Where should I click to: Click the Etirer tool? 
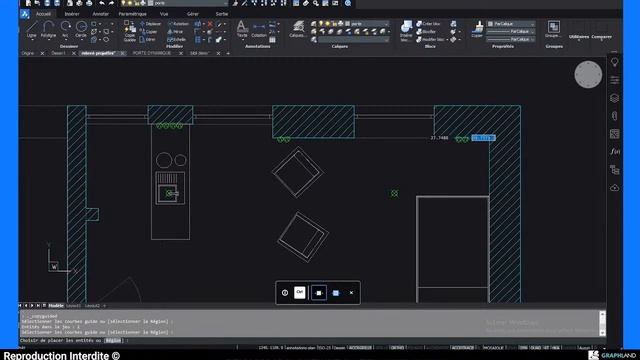pos(148,40)
